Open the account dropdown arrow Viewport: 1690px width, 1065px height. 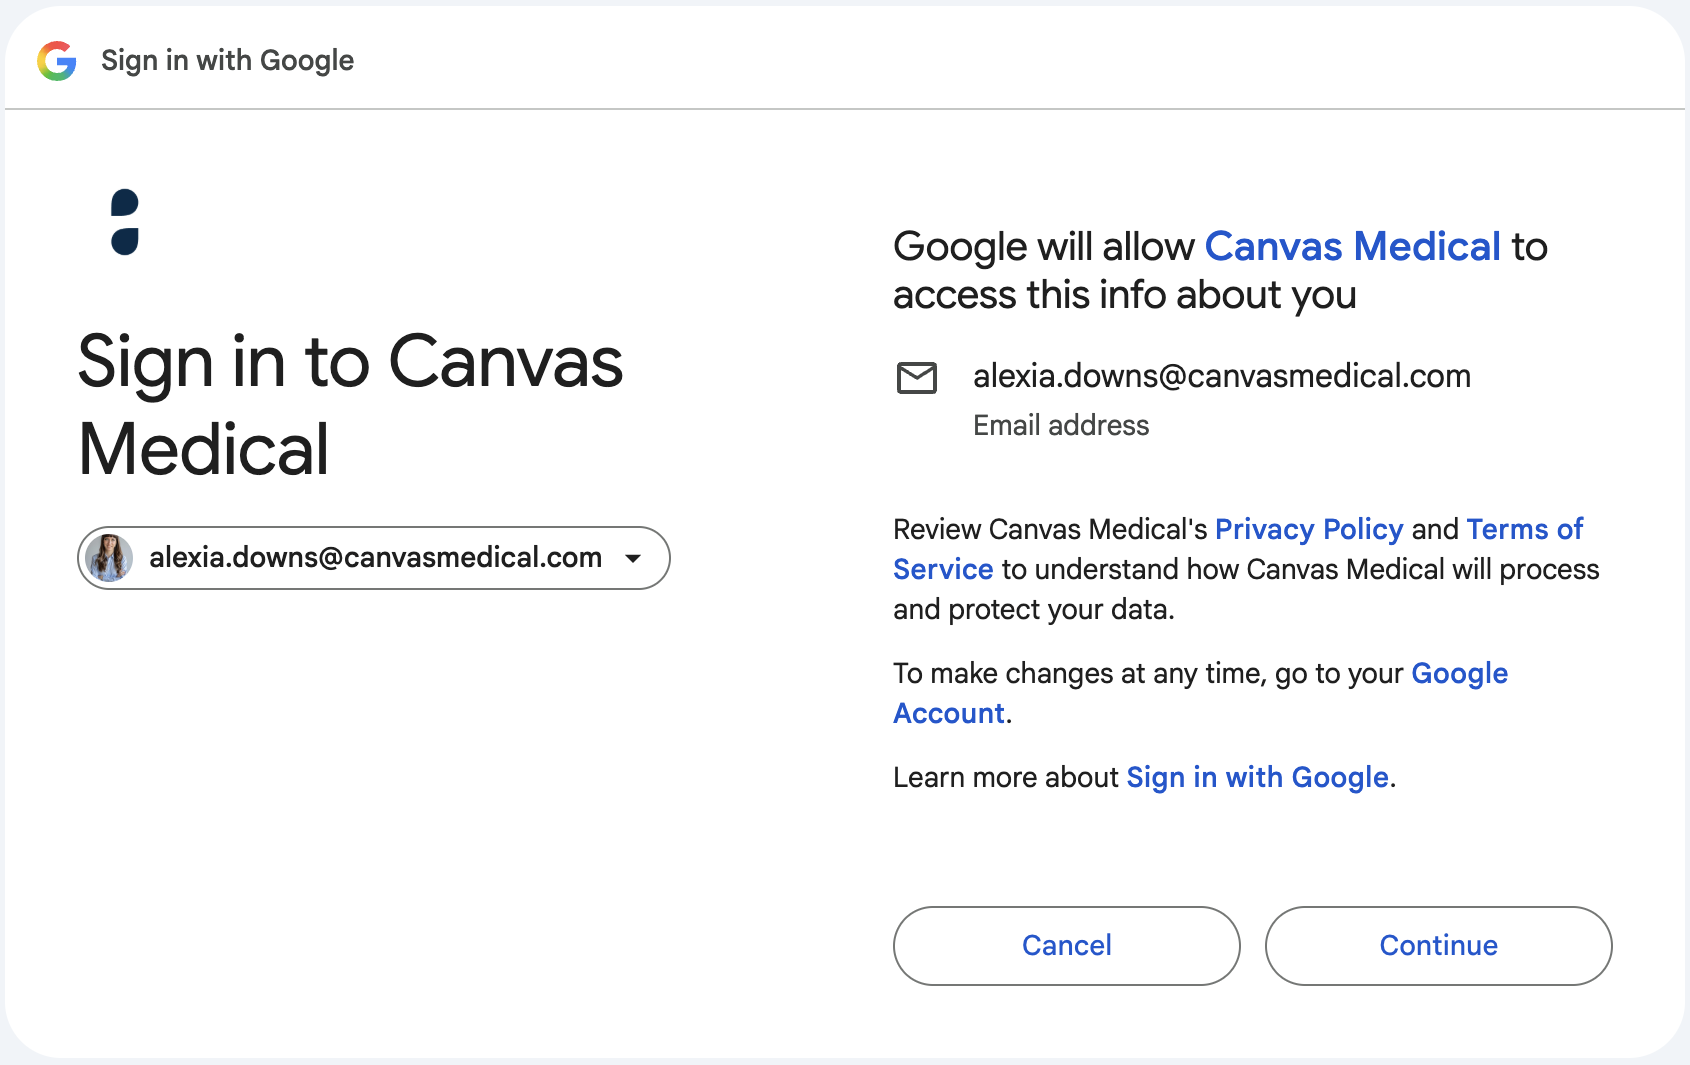coord(633,558)
